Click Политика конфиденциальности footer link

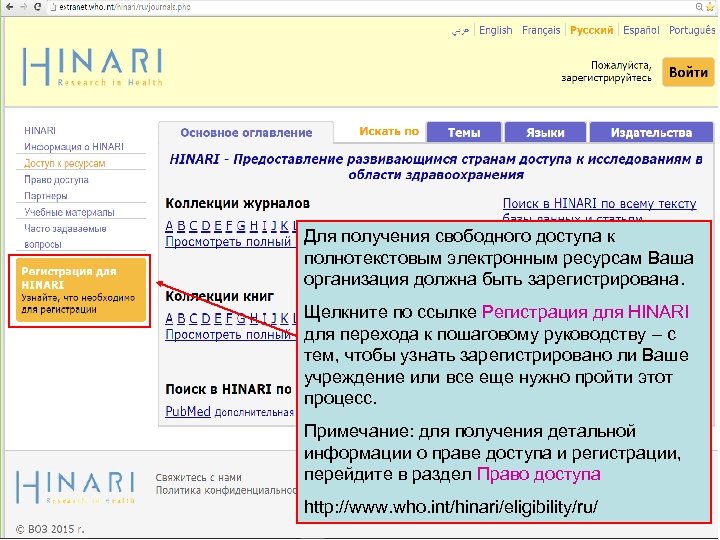click(x=226, y=491)
